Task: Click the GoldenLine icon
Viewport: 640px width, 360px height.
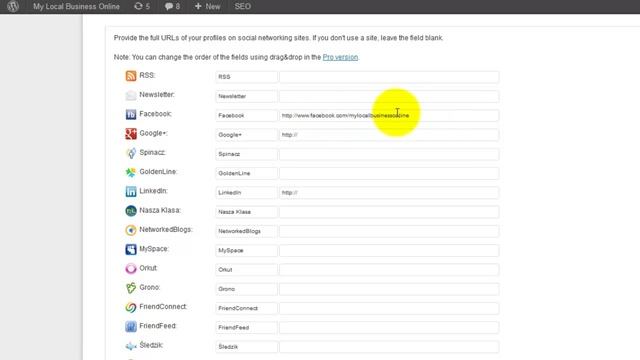Action: click(131, 172)
